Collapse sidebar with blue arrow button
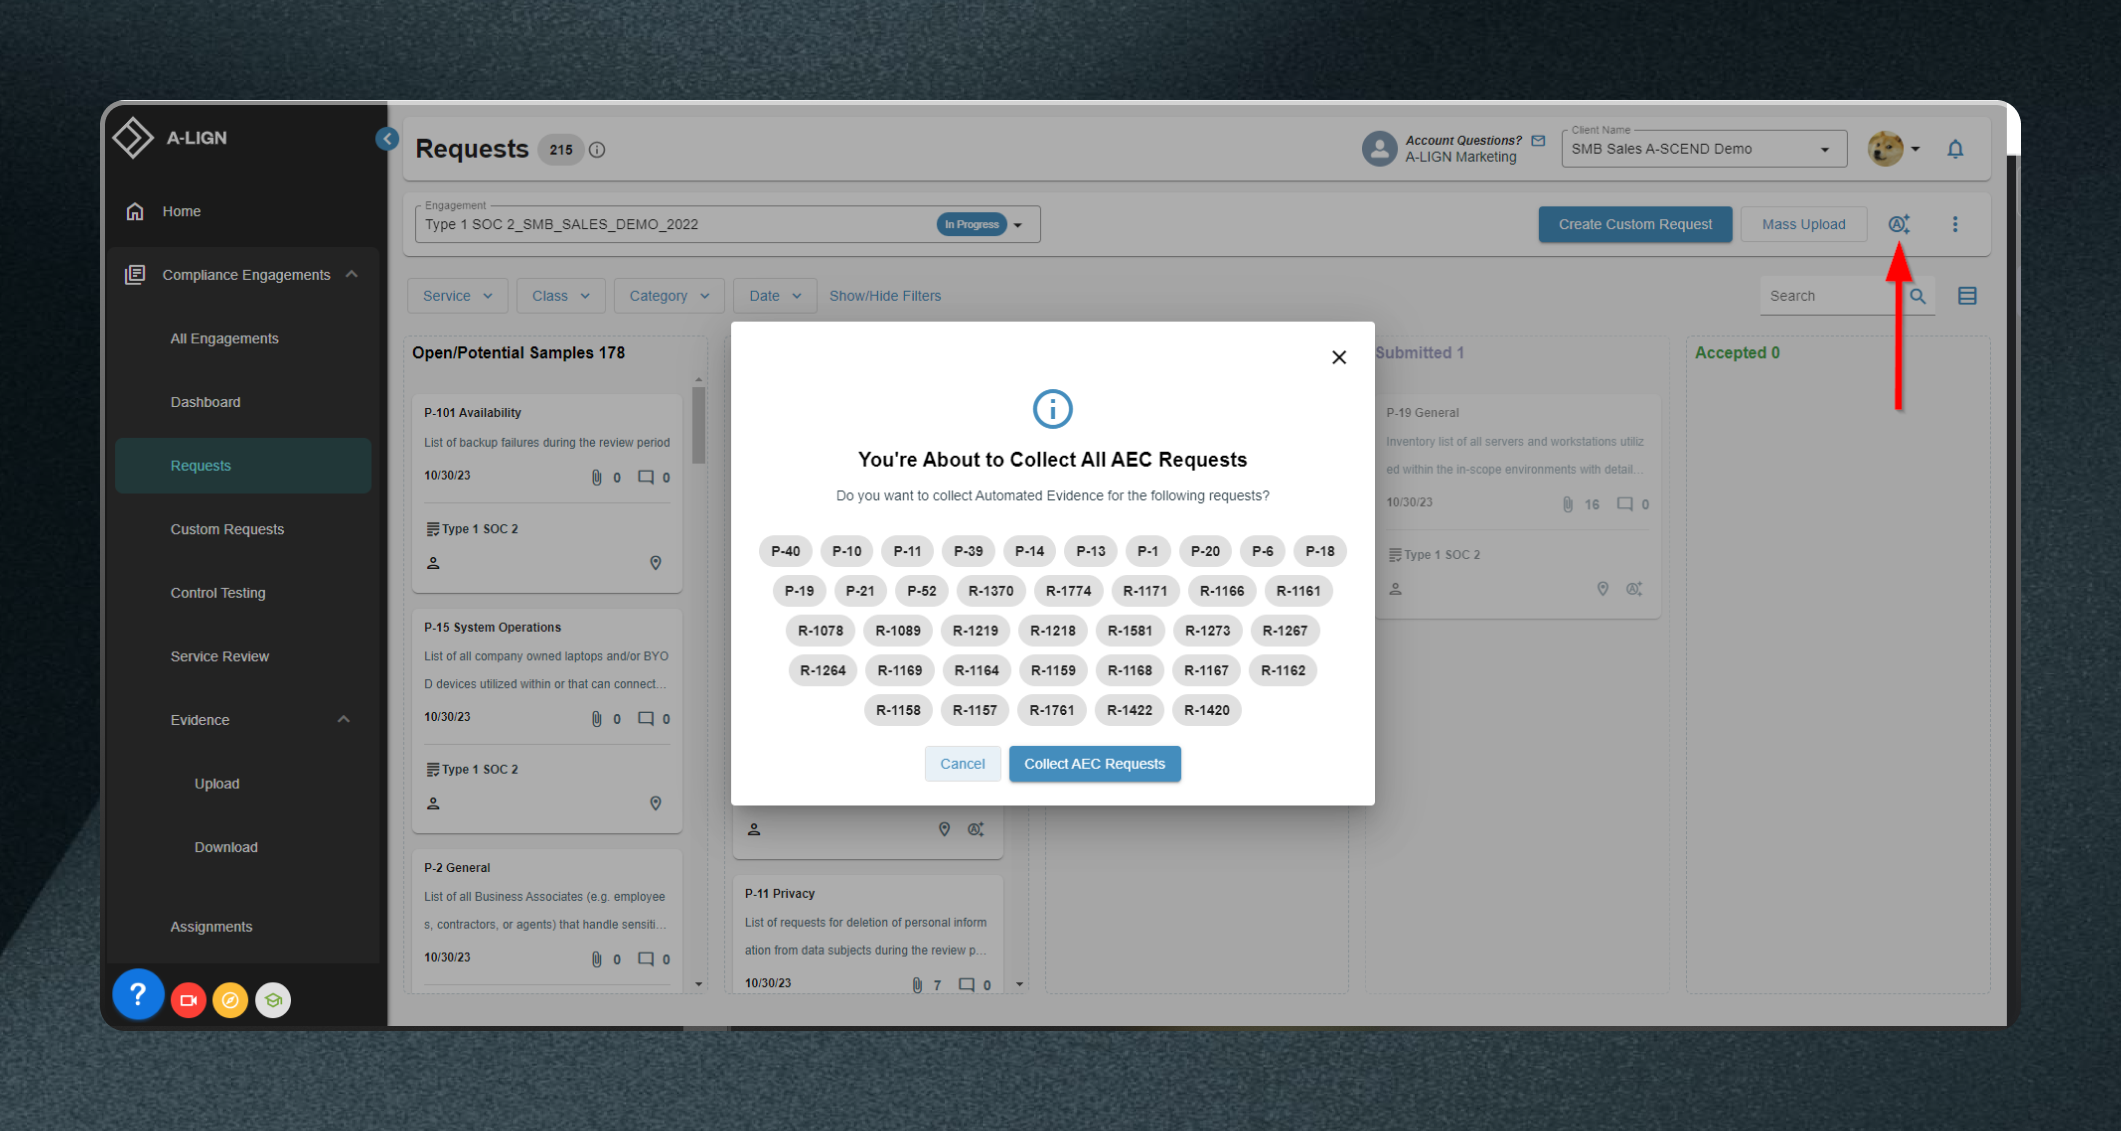 click(x=387, y=139)
